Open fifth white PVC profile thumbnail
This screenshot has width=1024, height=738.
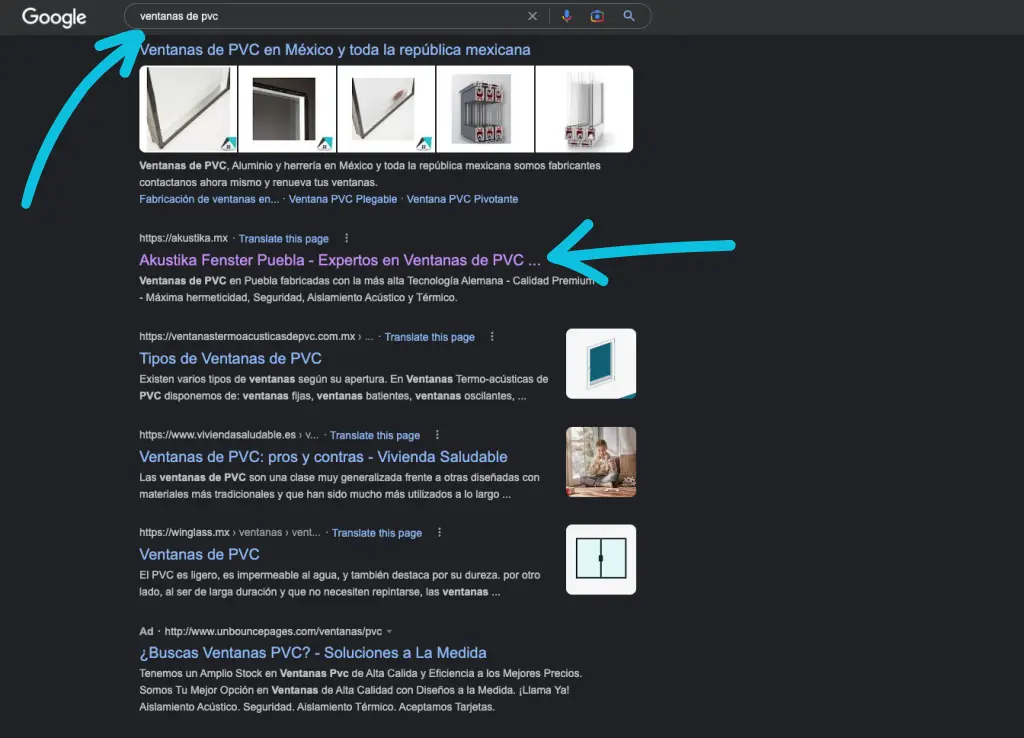tap(584, 109)
